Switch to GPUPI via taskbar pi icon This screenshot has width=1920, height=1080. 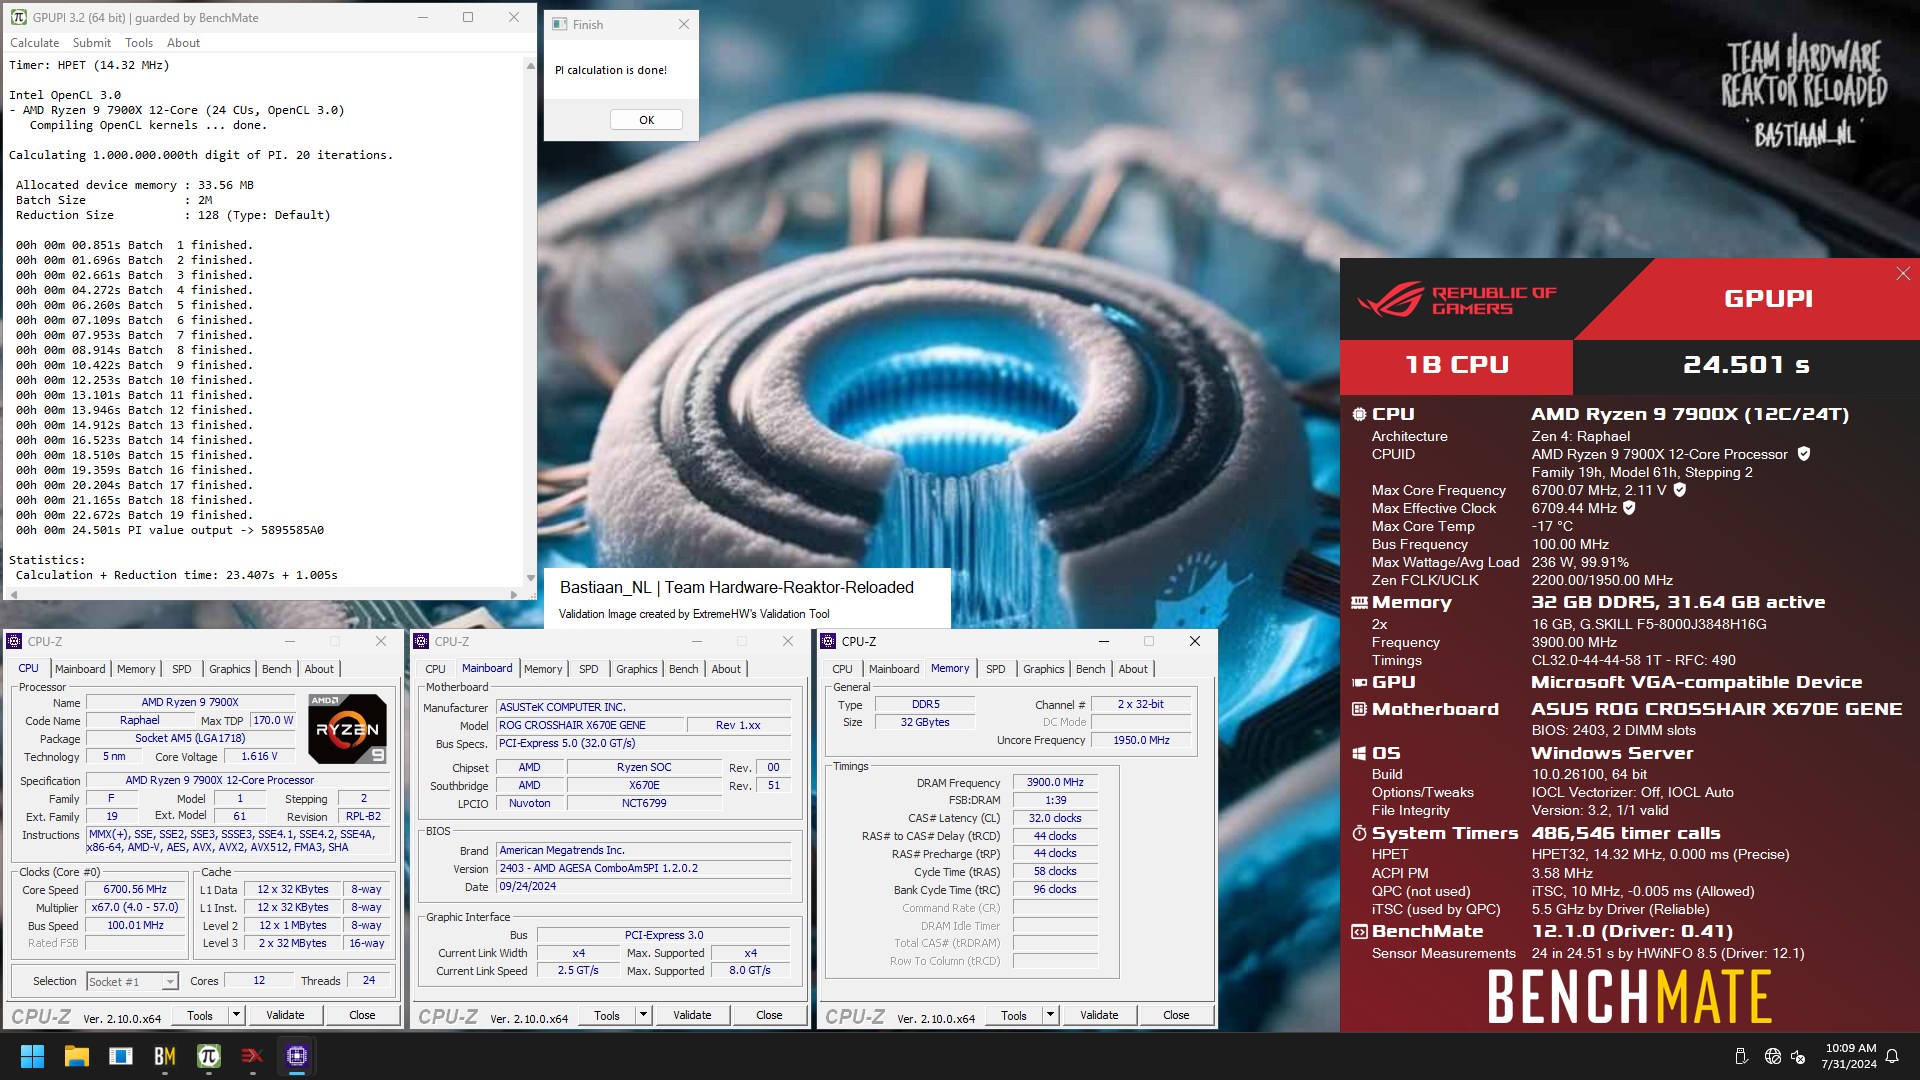209,1056
